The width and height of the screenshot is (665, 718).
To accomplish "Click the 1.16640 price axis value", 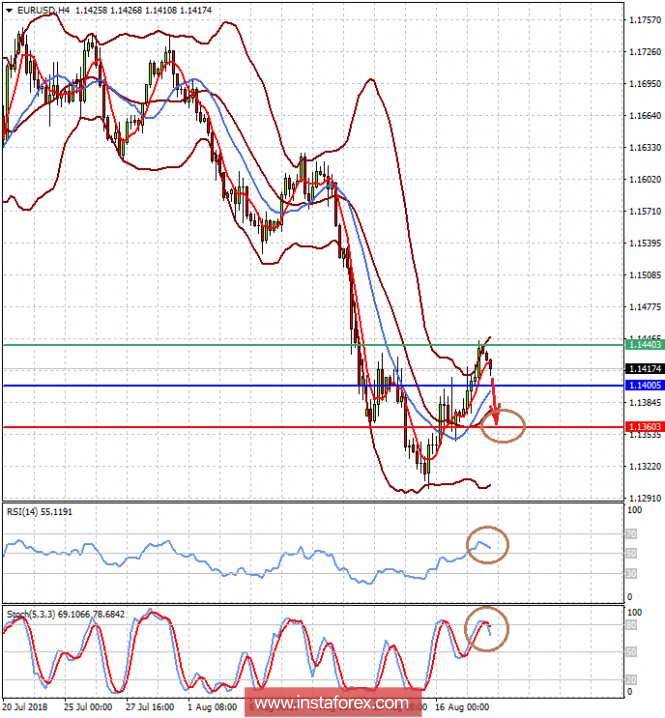I will click(x=645, y=115).
